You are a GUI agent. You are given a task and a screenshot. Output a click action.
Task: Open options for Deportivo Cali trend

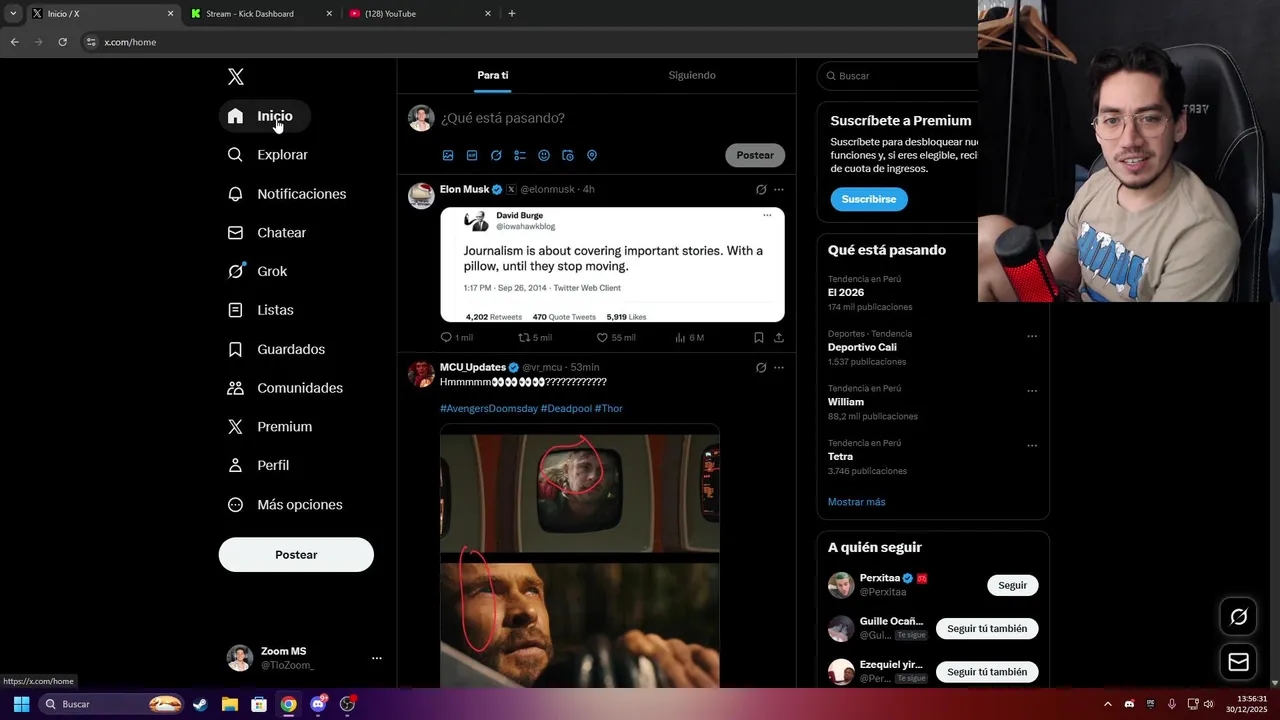click(1032, 336)
